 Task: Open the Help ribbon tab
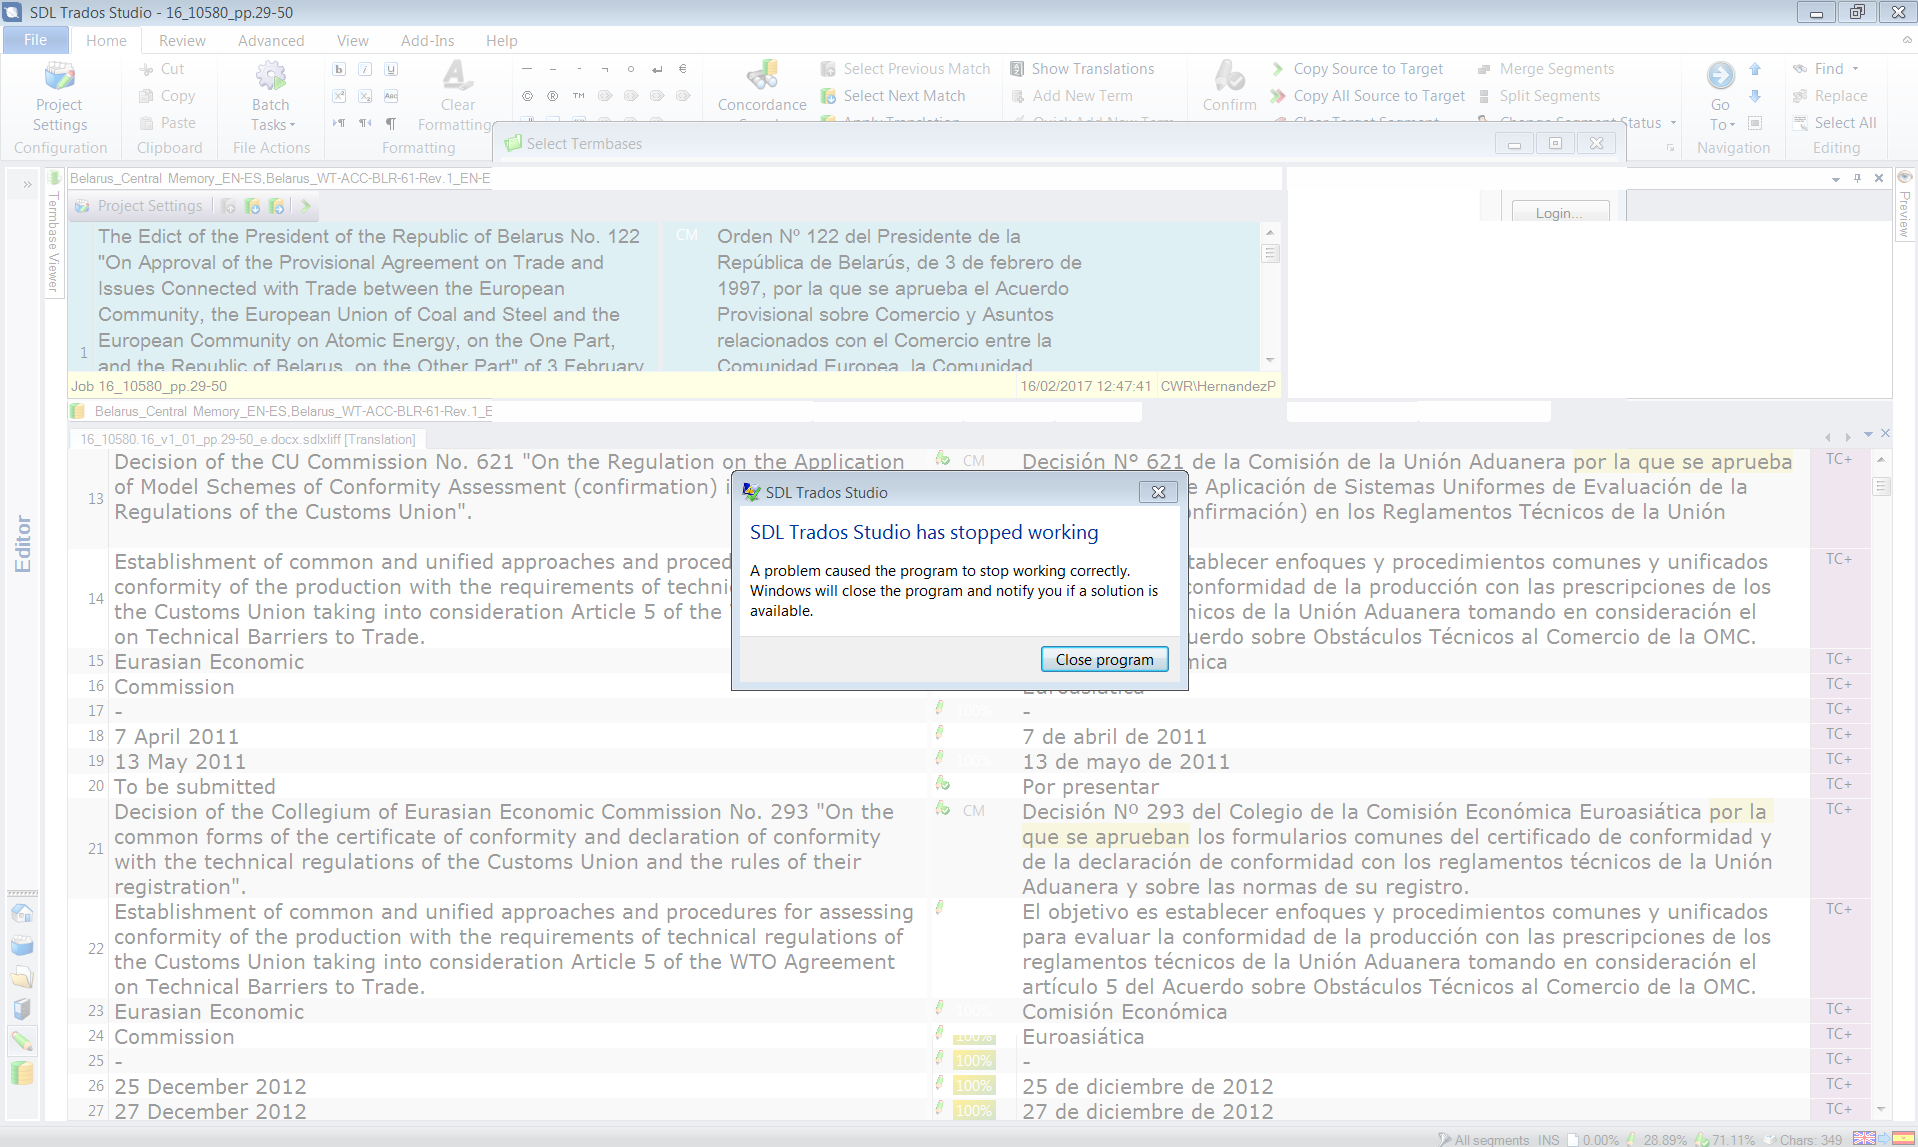(x=501, y=40)
